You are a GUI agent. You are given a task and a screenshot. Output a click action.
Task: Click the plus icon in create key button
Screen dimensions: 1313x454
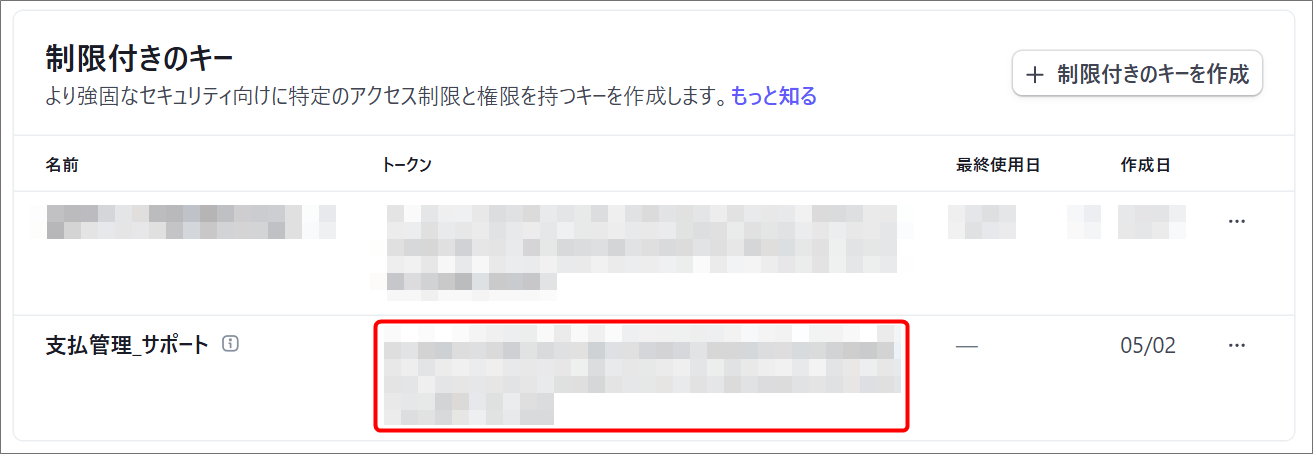pos(1035,74)
